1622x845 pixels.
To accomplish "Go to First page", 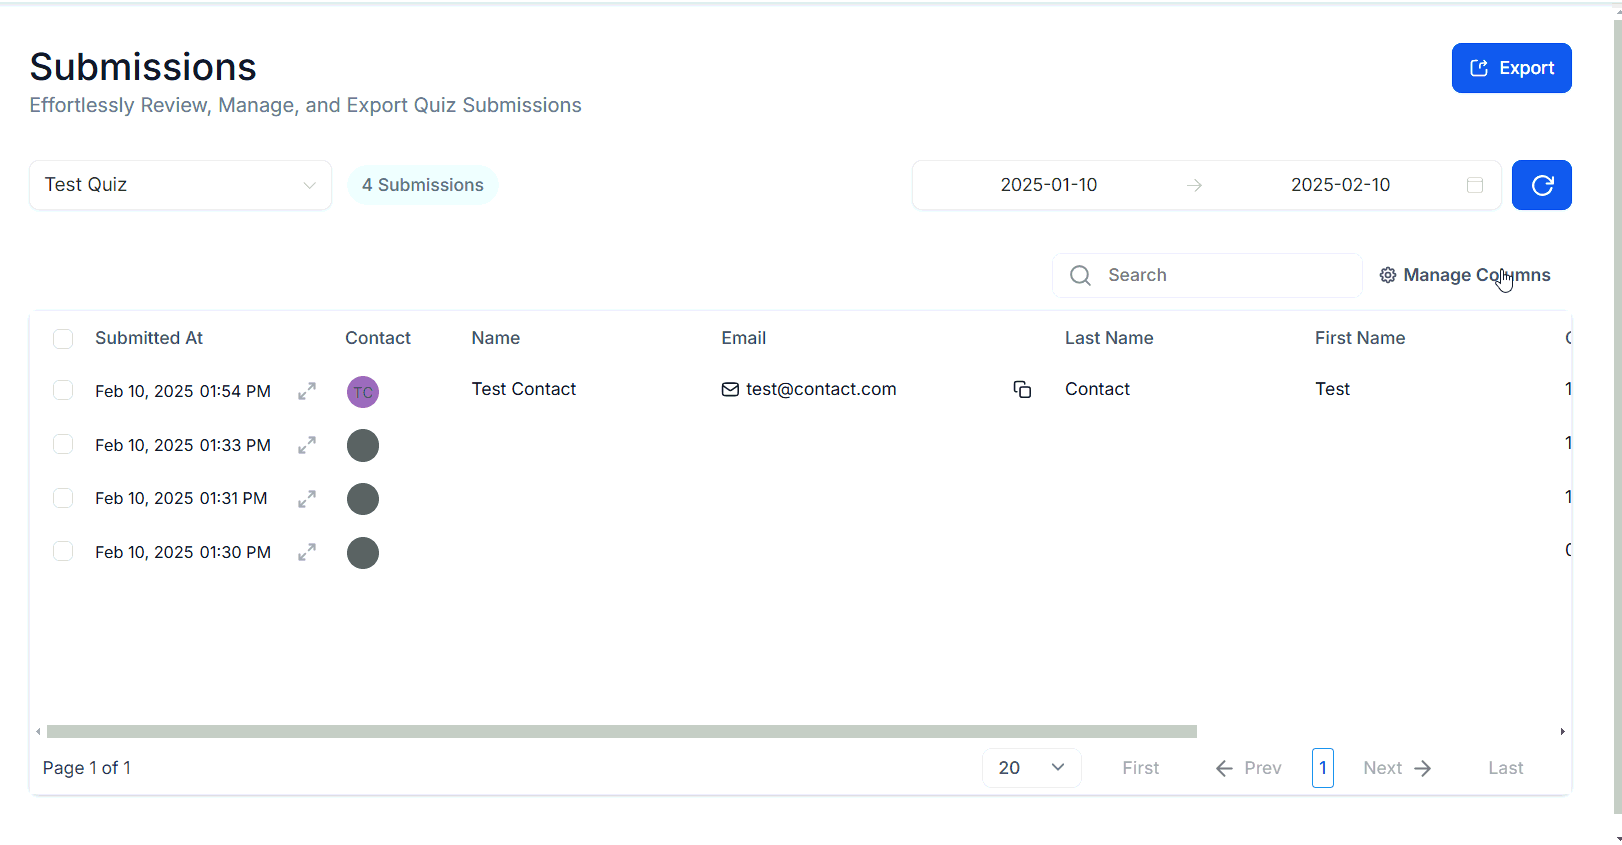I will 1140,768.
